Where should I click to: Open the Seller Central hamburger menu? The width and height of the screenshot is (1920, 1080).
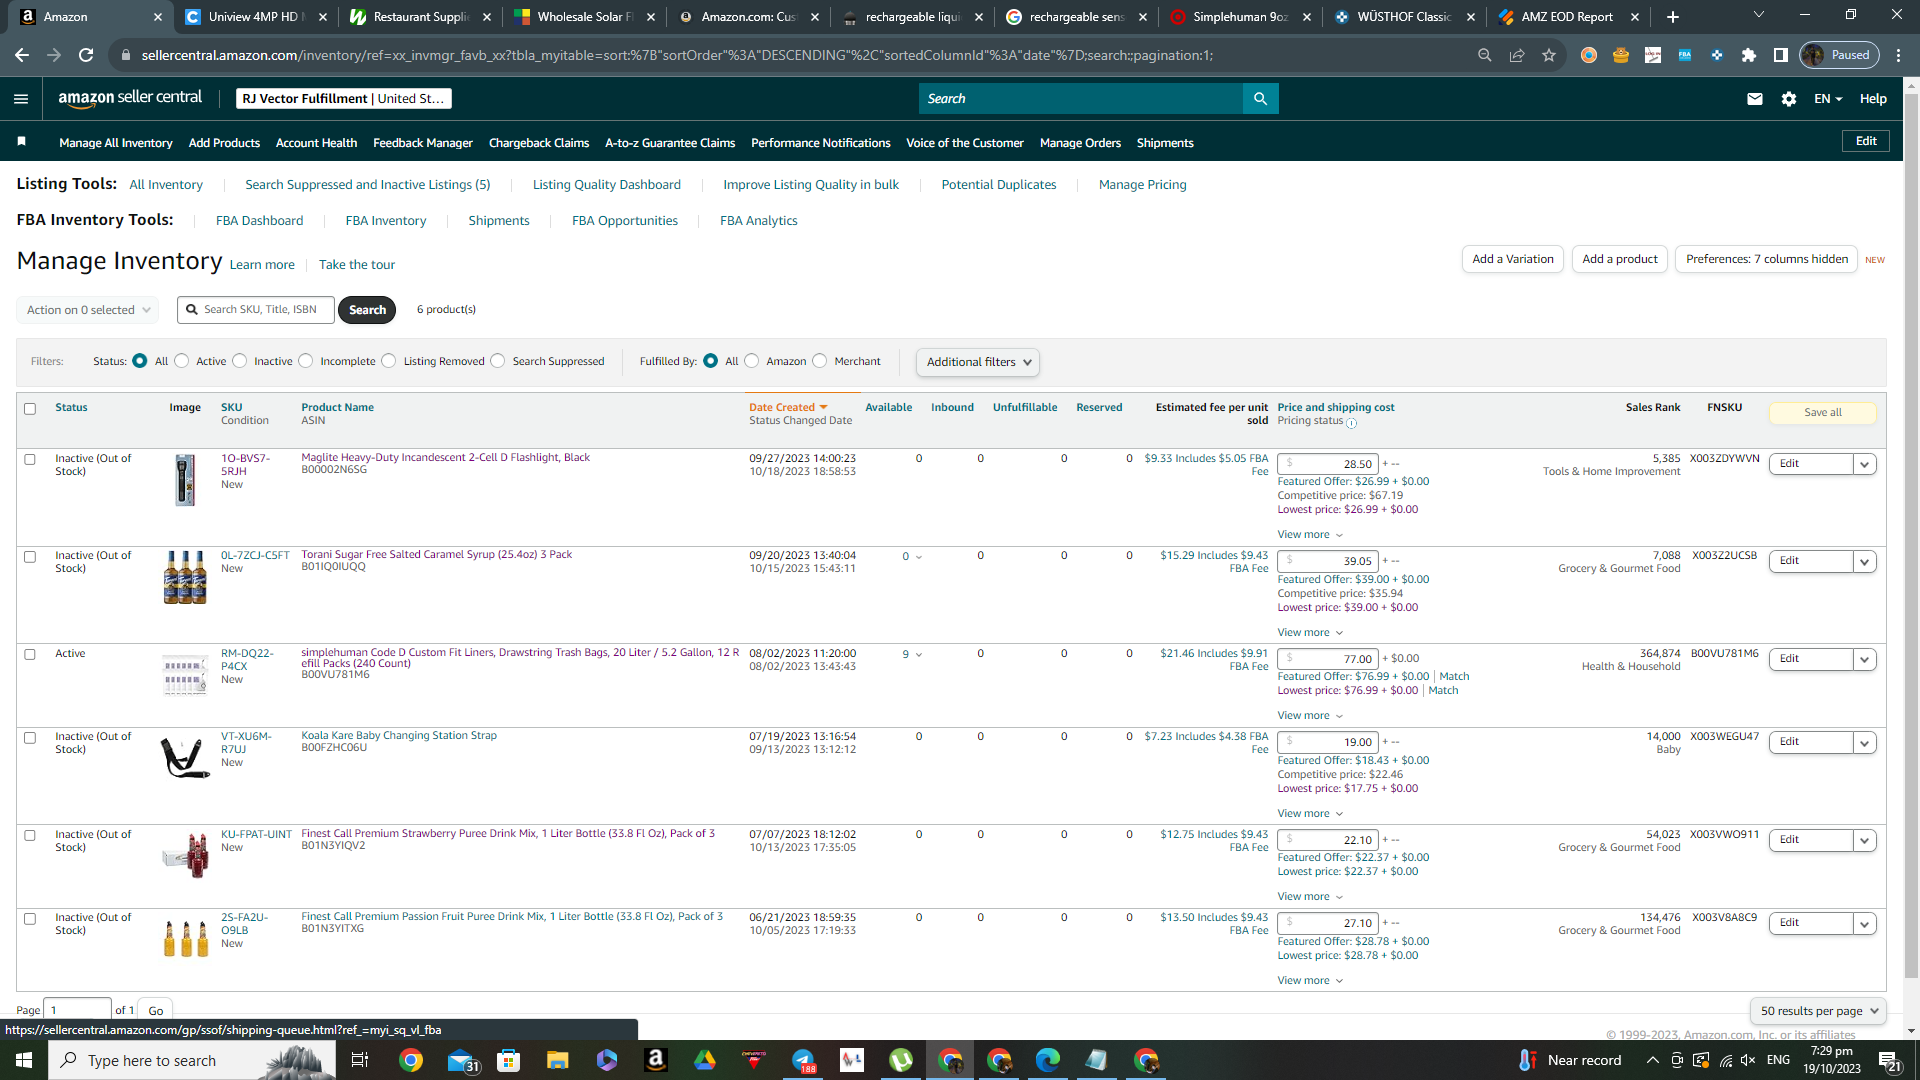click(21, 98)
